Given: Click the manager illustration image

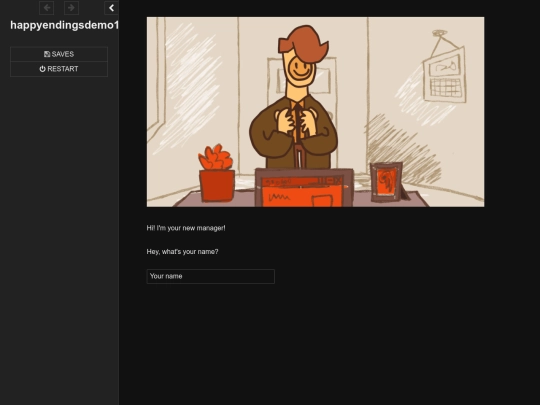Looking at the screenshot, I should pos(315,112).
